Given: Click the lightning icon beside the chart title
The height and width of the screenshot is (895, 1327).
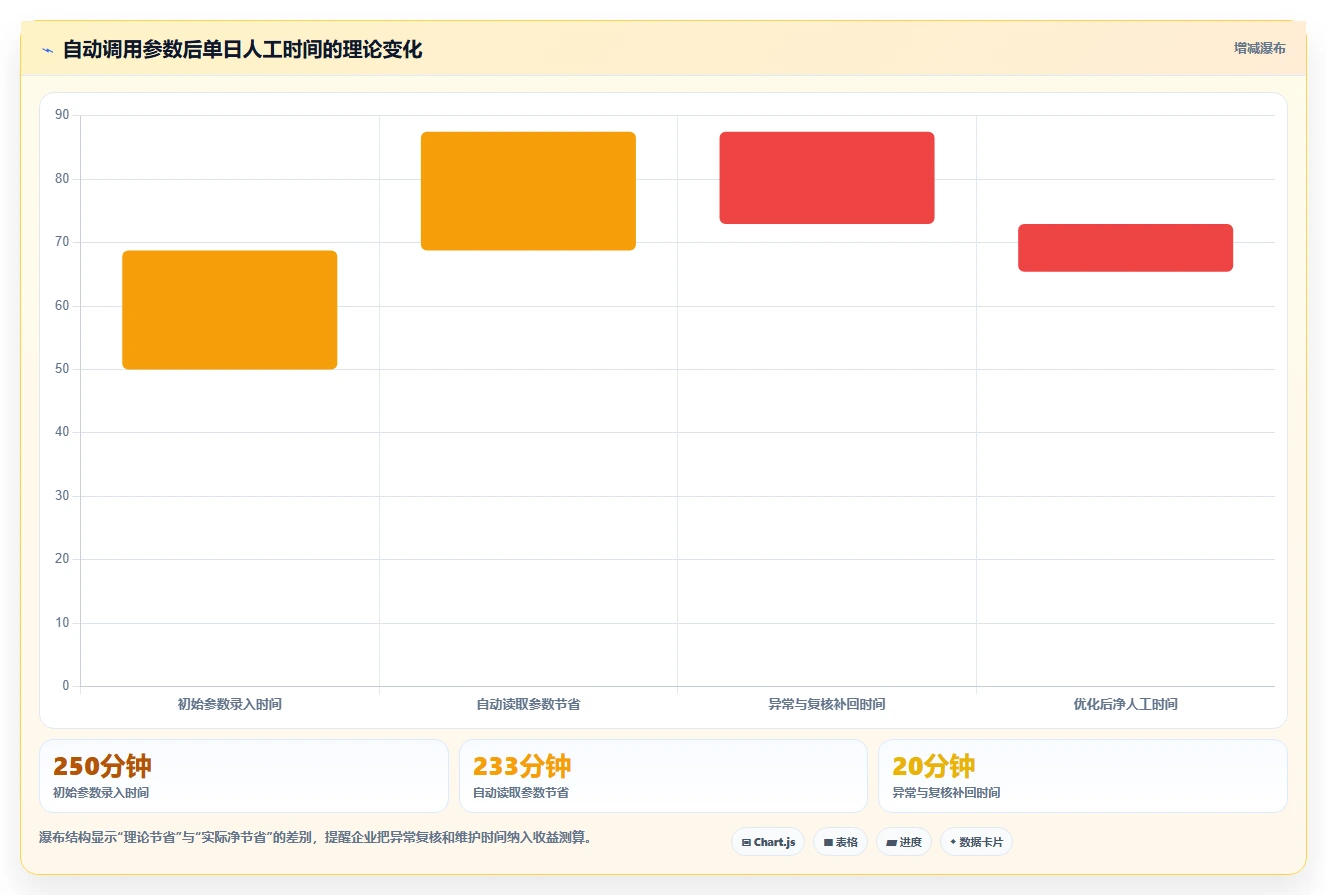Looking at the screenshot, I should click(x=47, y=50).
